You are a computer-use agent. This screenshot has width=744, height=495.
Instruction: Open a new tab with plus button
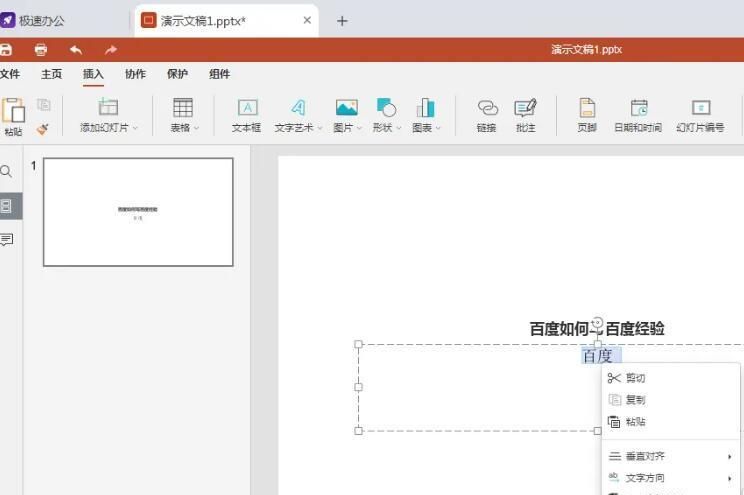pos(342,21)
